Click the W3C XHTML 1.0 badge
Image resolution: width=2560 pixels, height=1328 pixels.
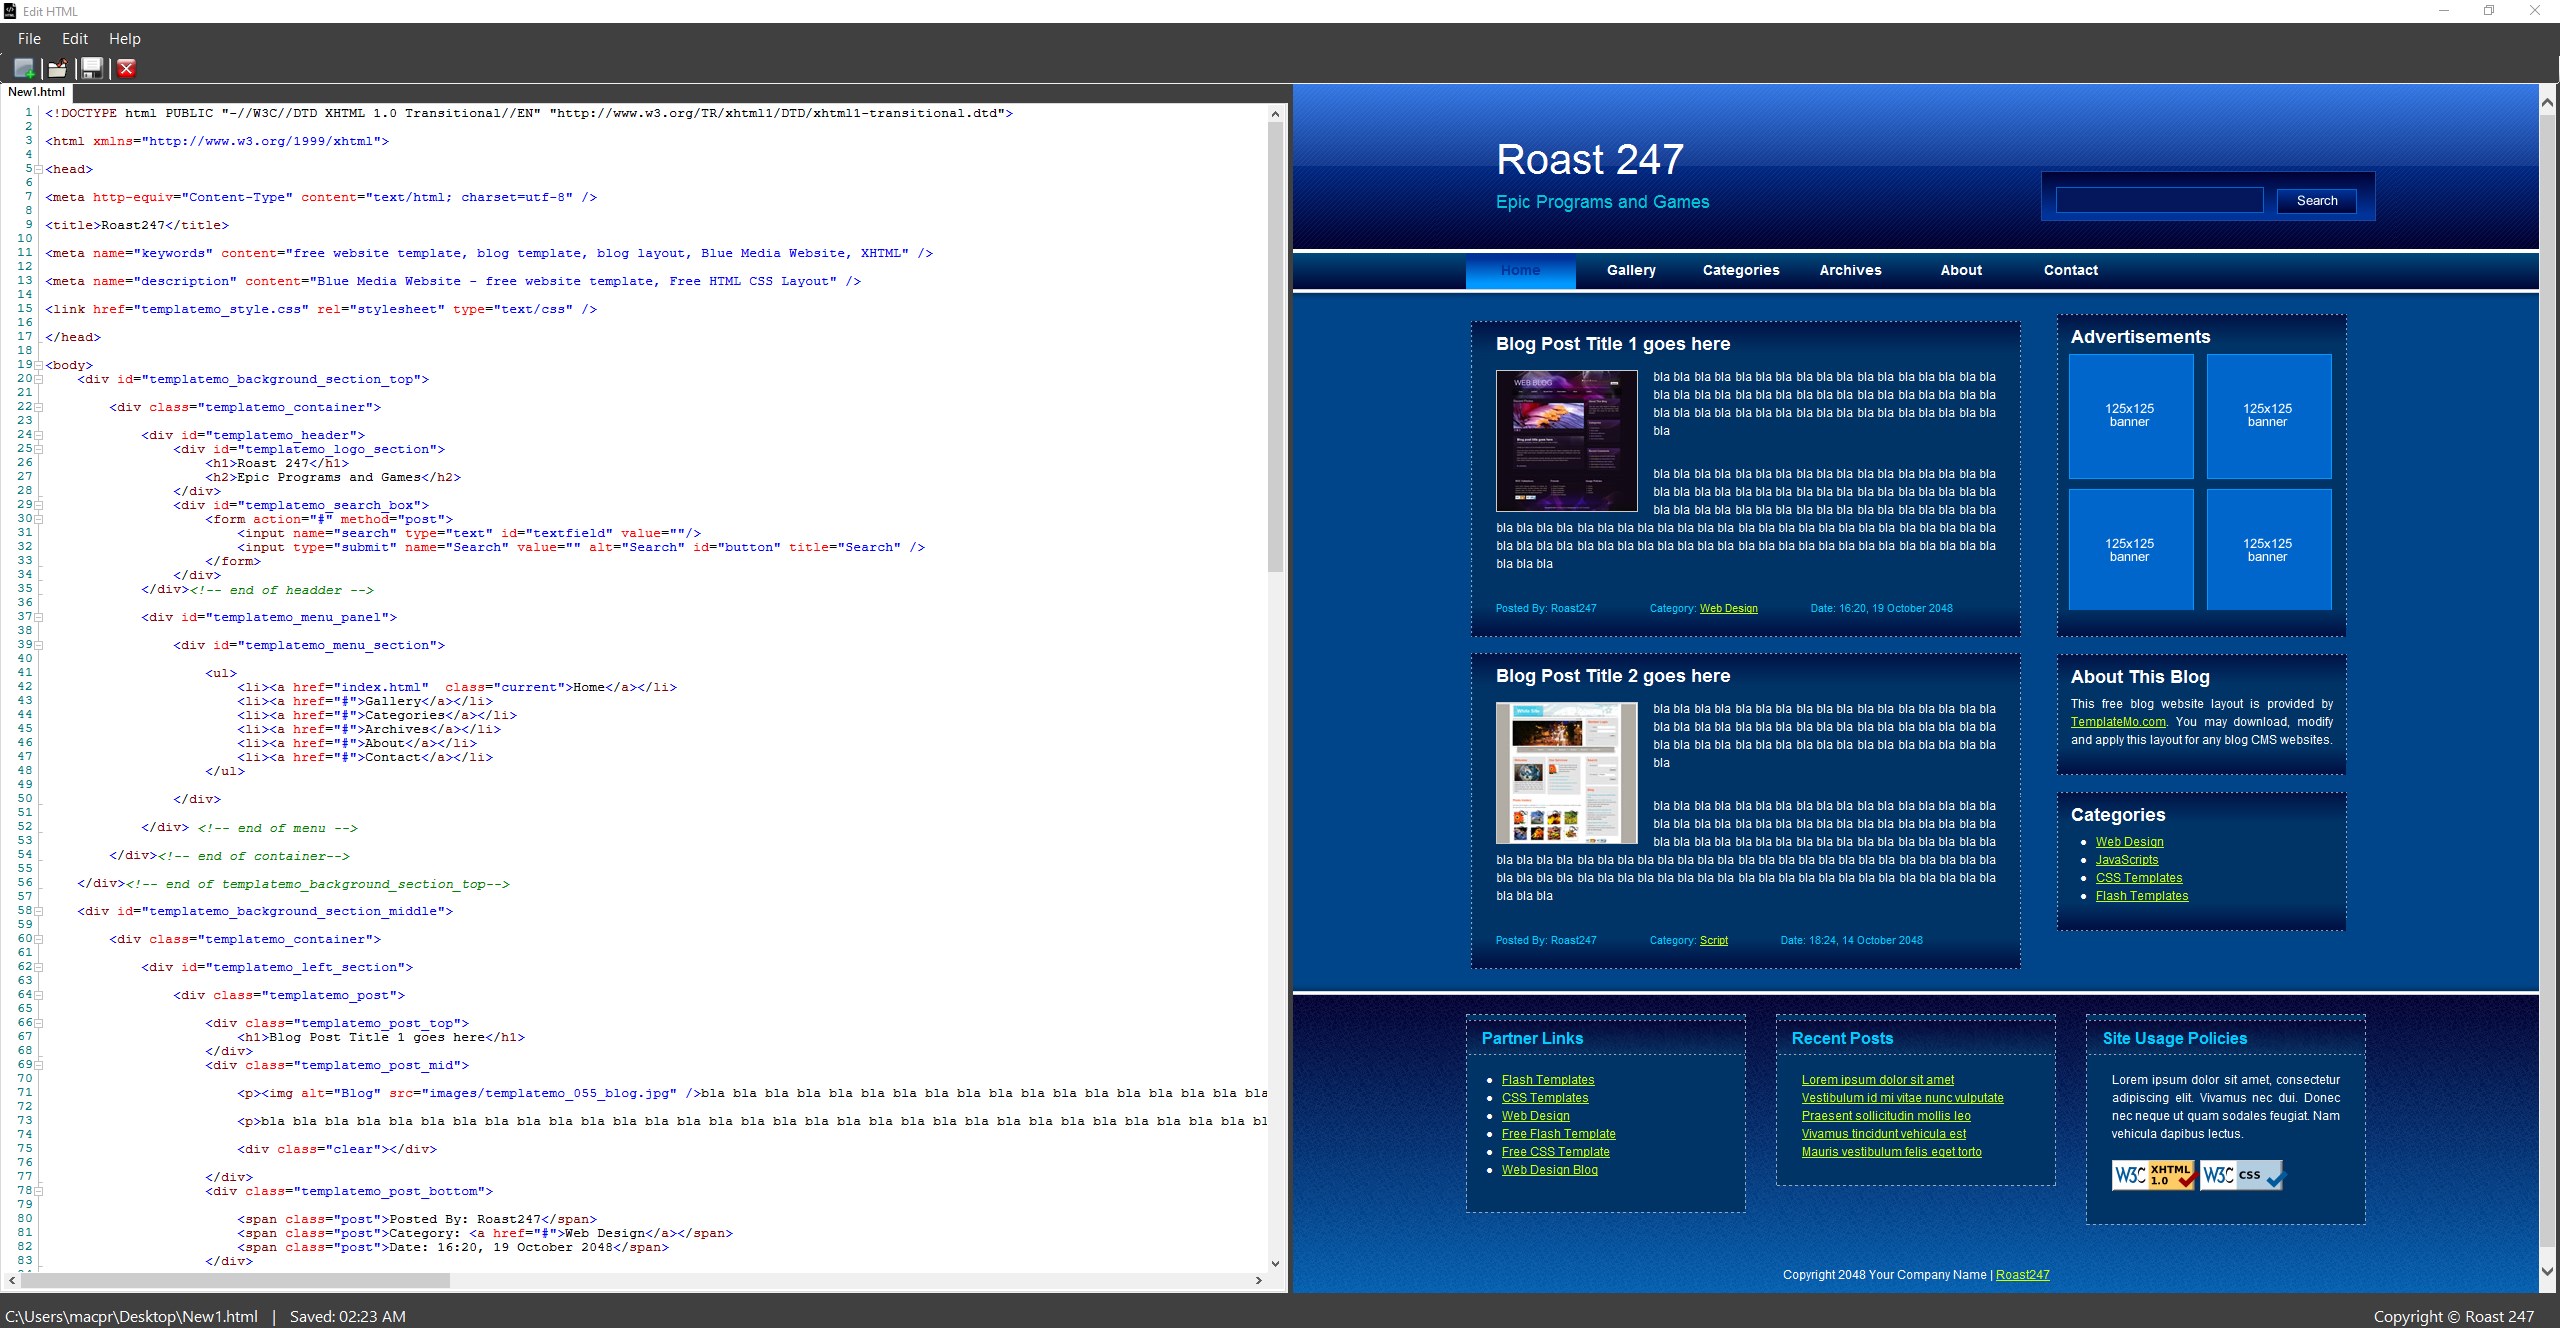click(2154, 1175)
